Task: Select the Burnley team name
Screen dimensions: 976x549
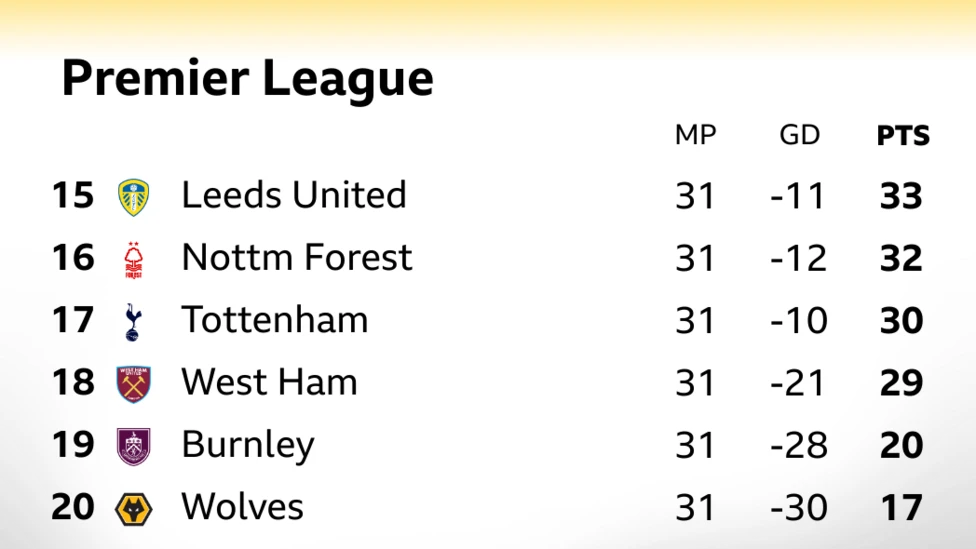Action: pos(248,445)
